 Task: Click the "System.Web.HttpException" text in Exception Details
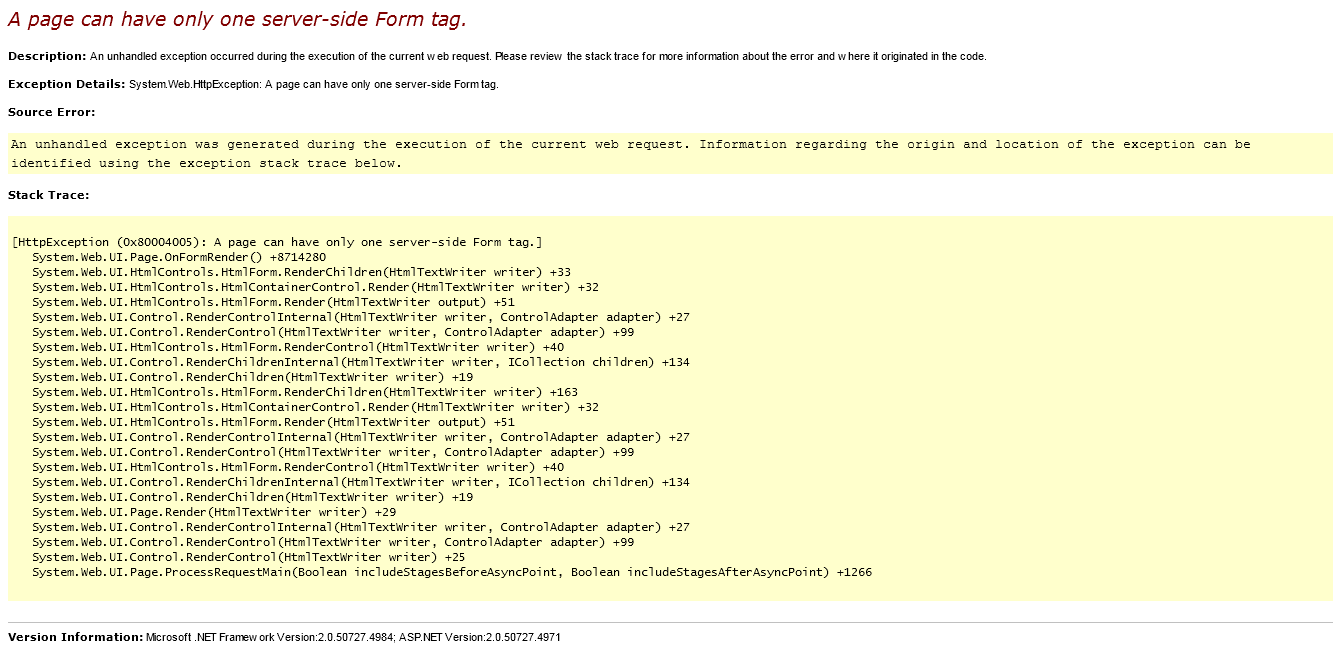(194, 84)
